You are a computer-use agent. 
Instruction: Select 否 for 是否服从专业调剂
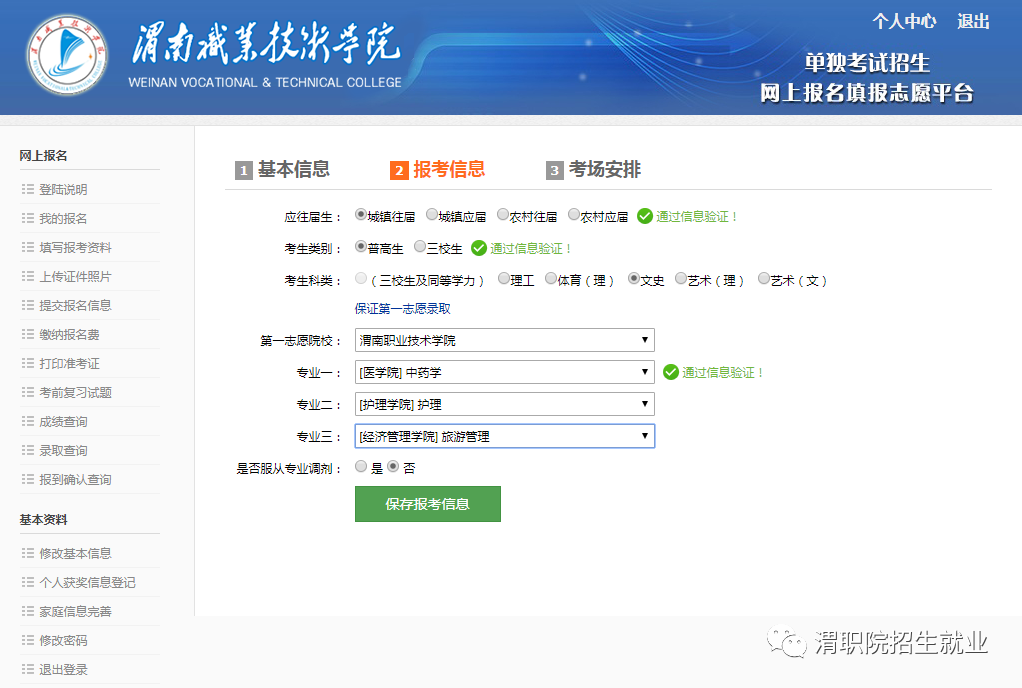[393, 466]
